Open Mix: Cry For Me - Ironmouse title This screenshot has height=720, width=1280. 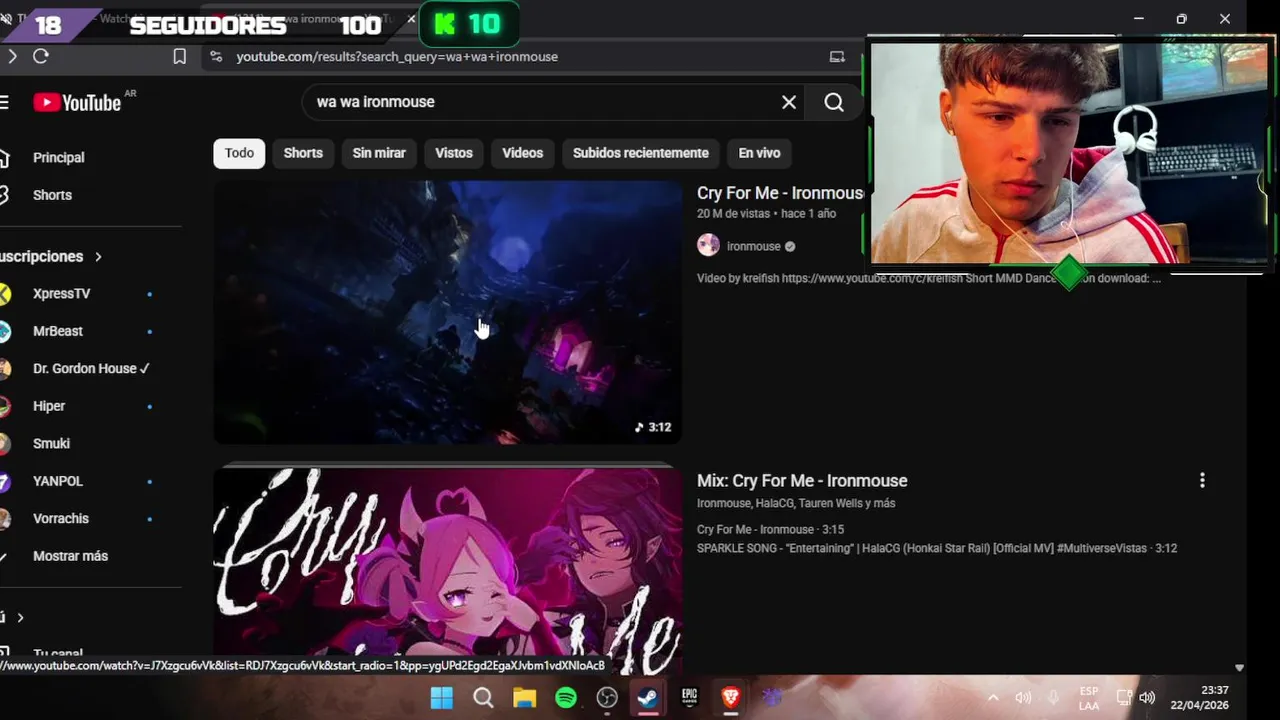coord(802,481)
